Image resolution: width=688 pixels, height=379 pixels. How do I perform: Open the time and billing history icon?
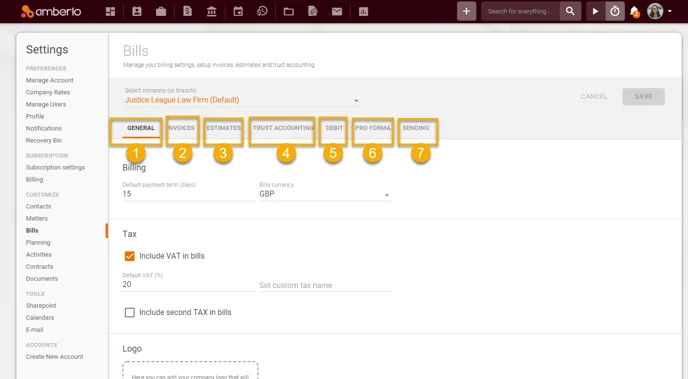coord(262,11)
